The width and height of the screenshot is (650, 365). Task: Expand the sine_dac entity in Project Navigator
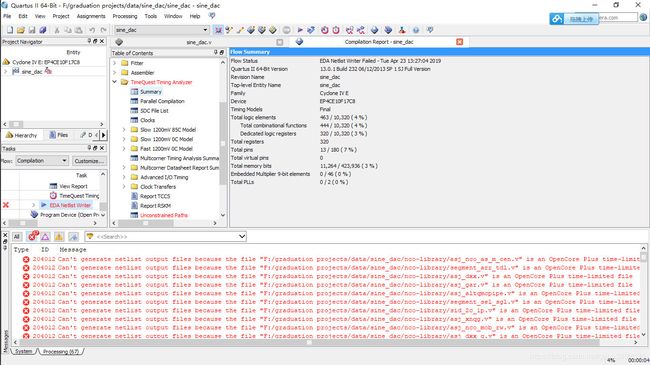(6, 71)
